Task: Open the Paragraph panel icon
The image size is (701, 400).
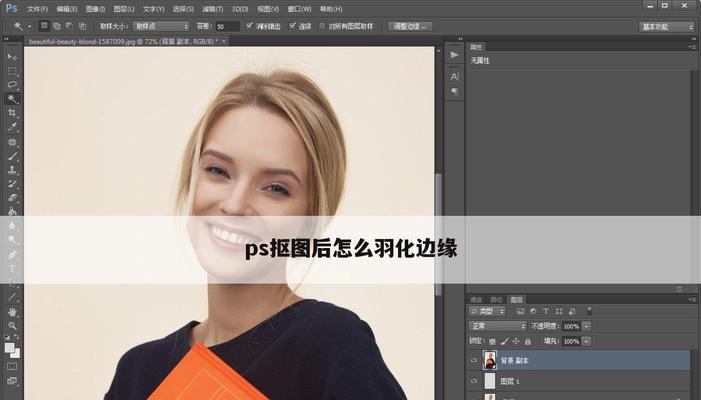Action: pos(454,91)
